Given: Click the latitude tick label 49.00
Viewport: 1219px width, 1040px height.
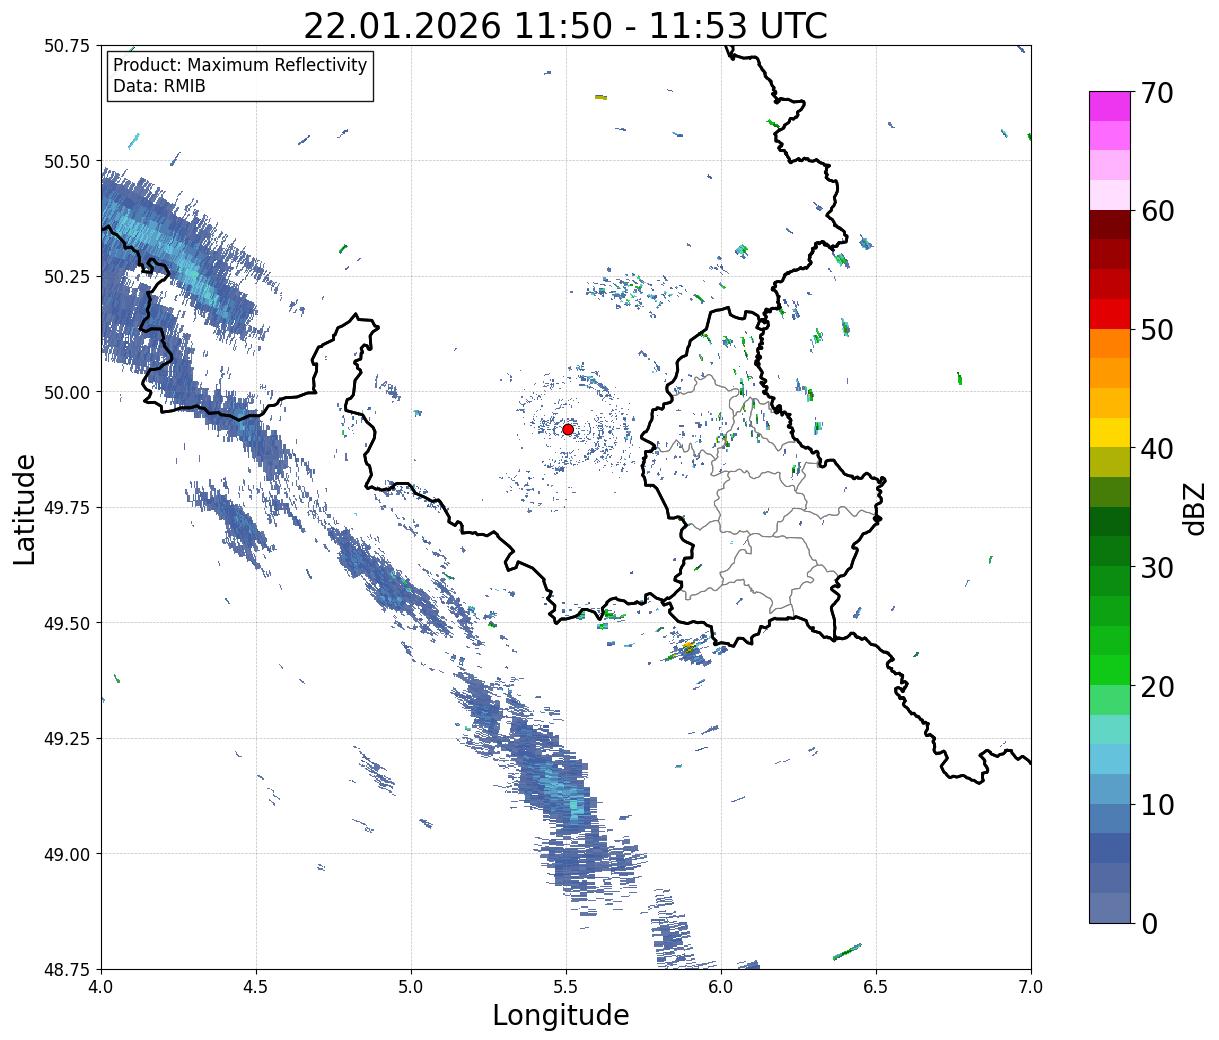Looking at the screenshot, I should 67,854.
